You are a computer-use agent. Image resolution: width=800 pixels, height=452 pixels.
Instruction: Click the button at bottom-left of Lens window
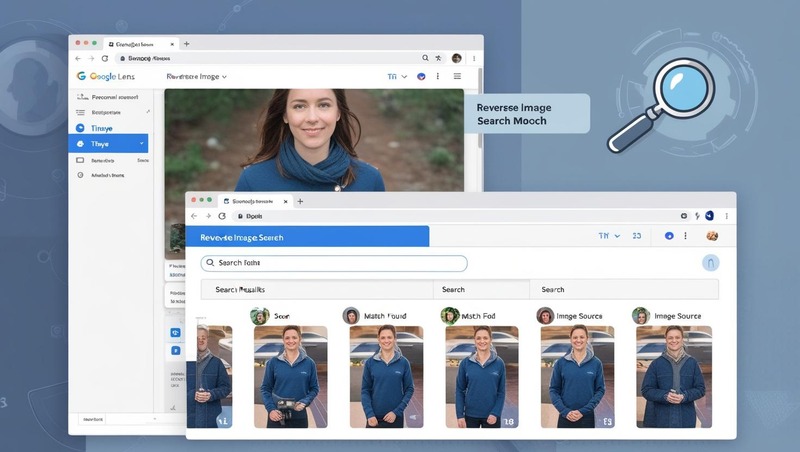[92, 419]
